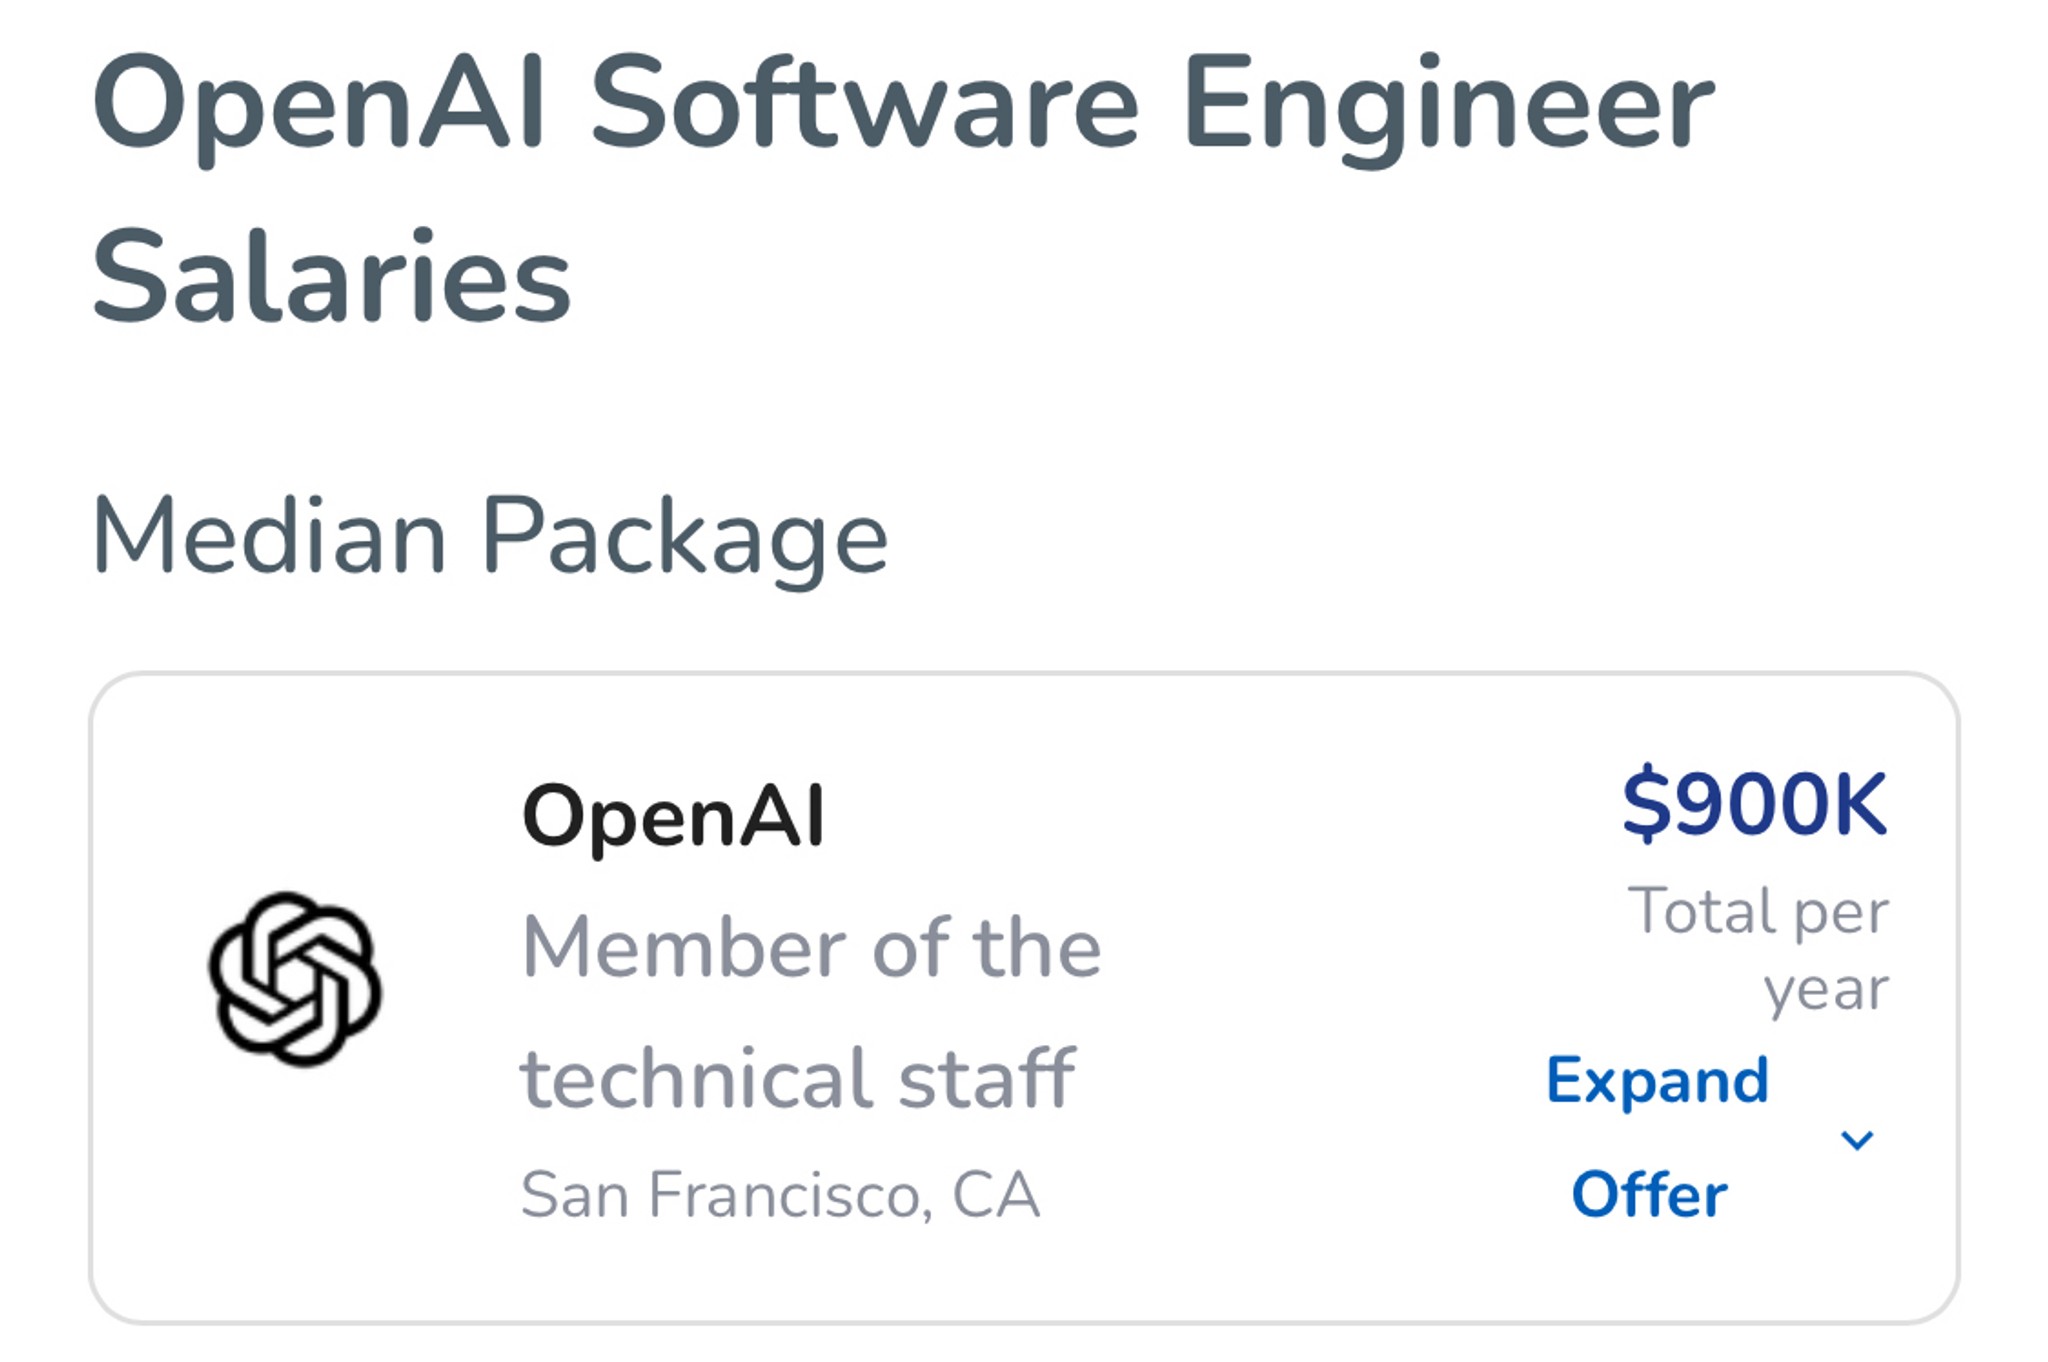Click 'OpenAI' in the page heading
The width and height of the screenshot is (2048, 1362).
coord(320,105)
